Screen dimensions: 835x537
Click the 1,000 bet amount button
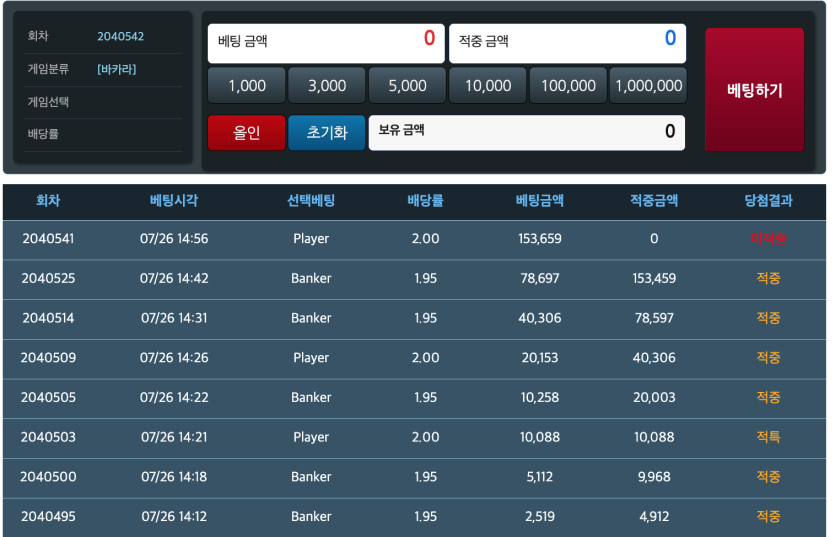coord(247,86)
